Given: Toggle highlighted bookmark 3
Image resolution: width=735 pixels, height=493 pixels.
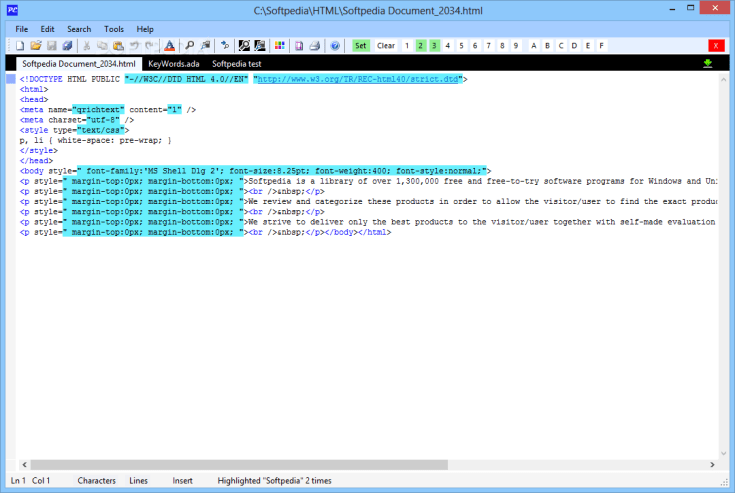Looking at the screenshot, I should (434, 45).
